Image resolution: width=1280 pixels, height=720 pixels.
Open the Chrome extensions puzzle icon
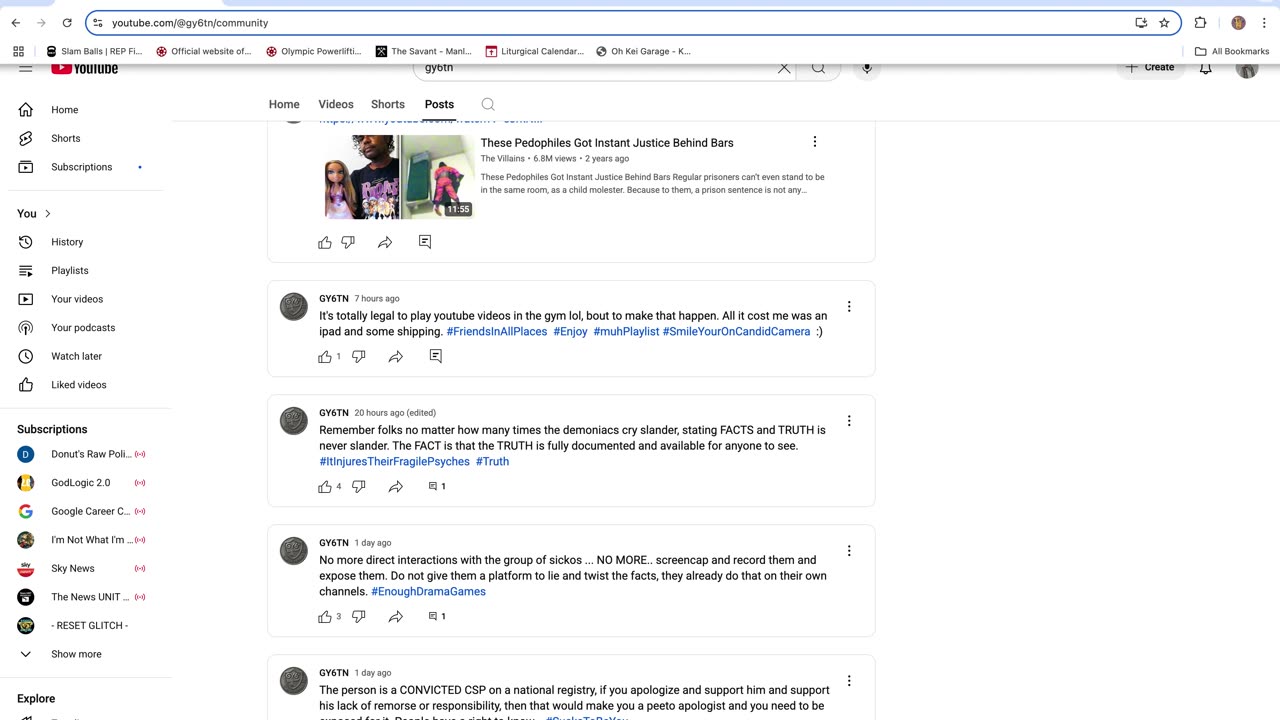[x=1201, y=23]
